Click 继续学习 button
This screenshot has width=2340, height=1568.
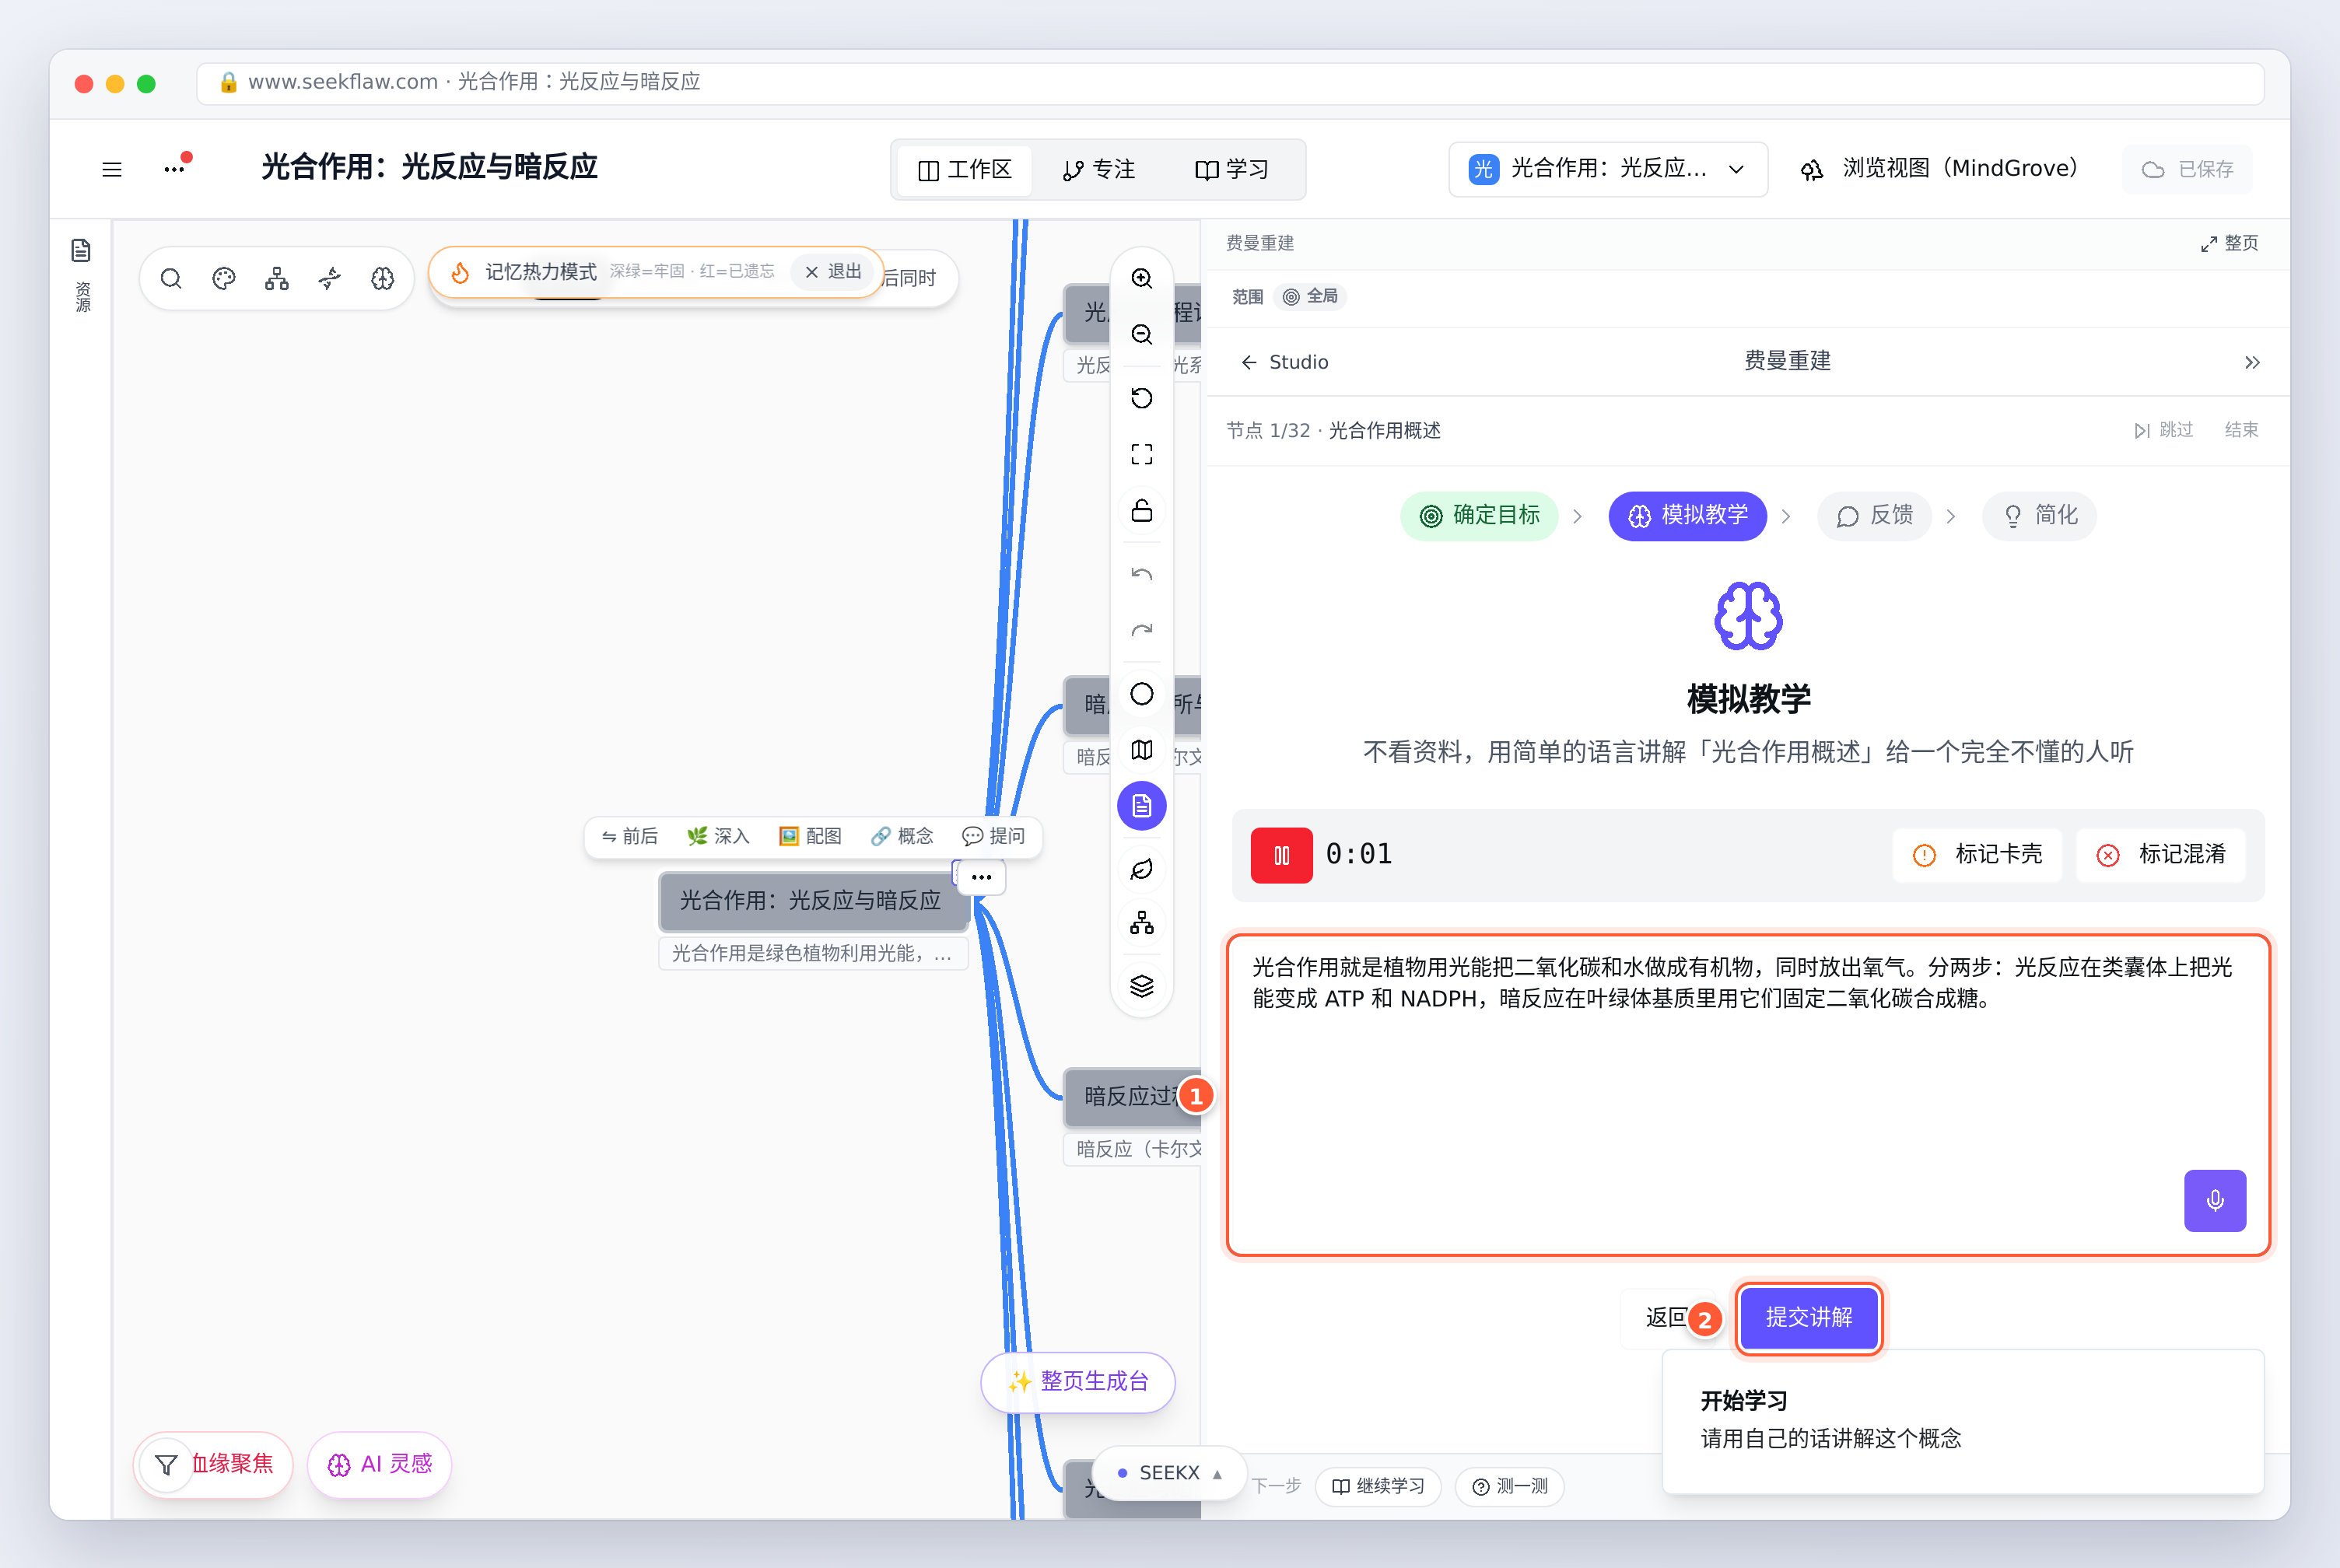point(1378,1486)
